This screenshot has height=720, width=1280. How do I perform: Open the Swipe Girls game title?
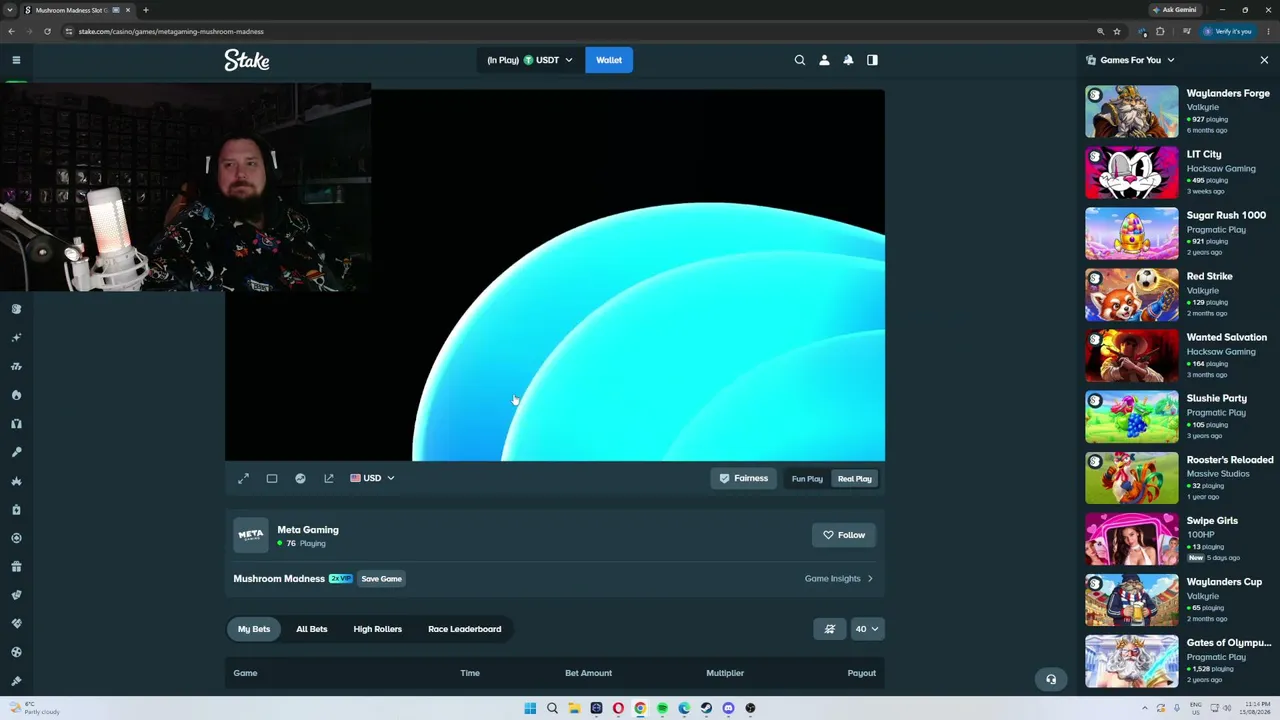[1212, 521]
